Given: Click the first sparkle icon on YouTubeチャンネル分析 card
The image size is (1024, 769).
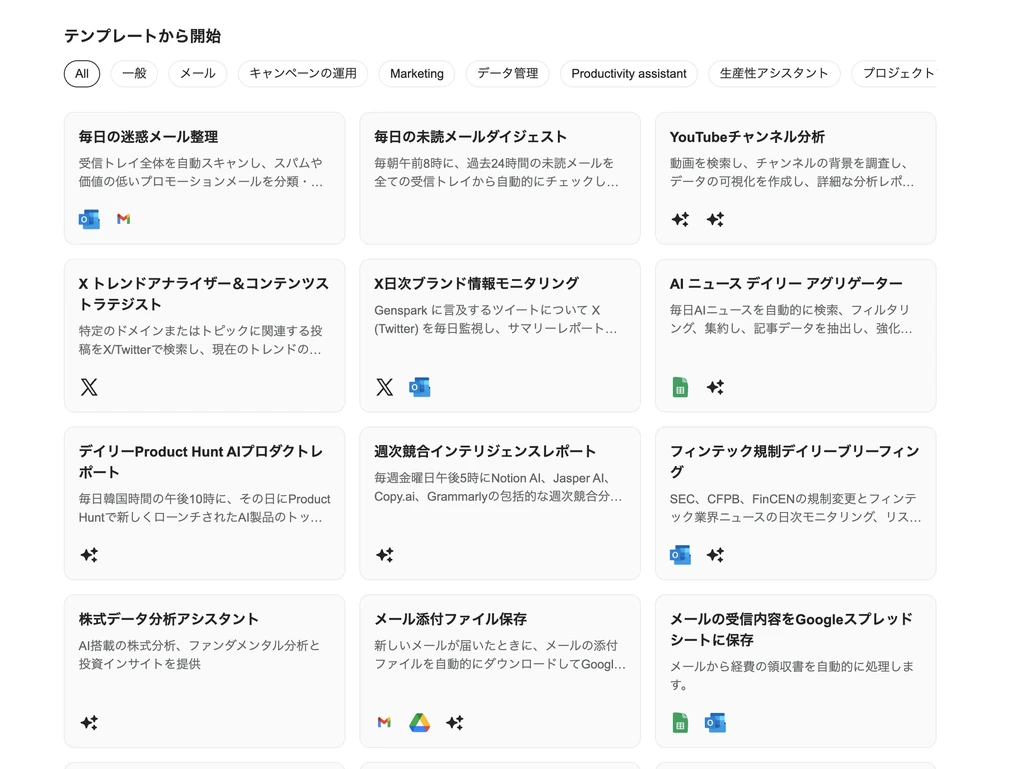Looking at the screenshot, I should [680, 218].
